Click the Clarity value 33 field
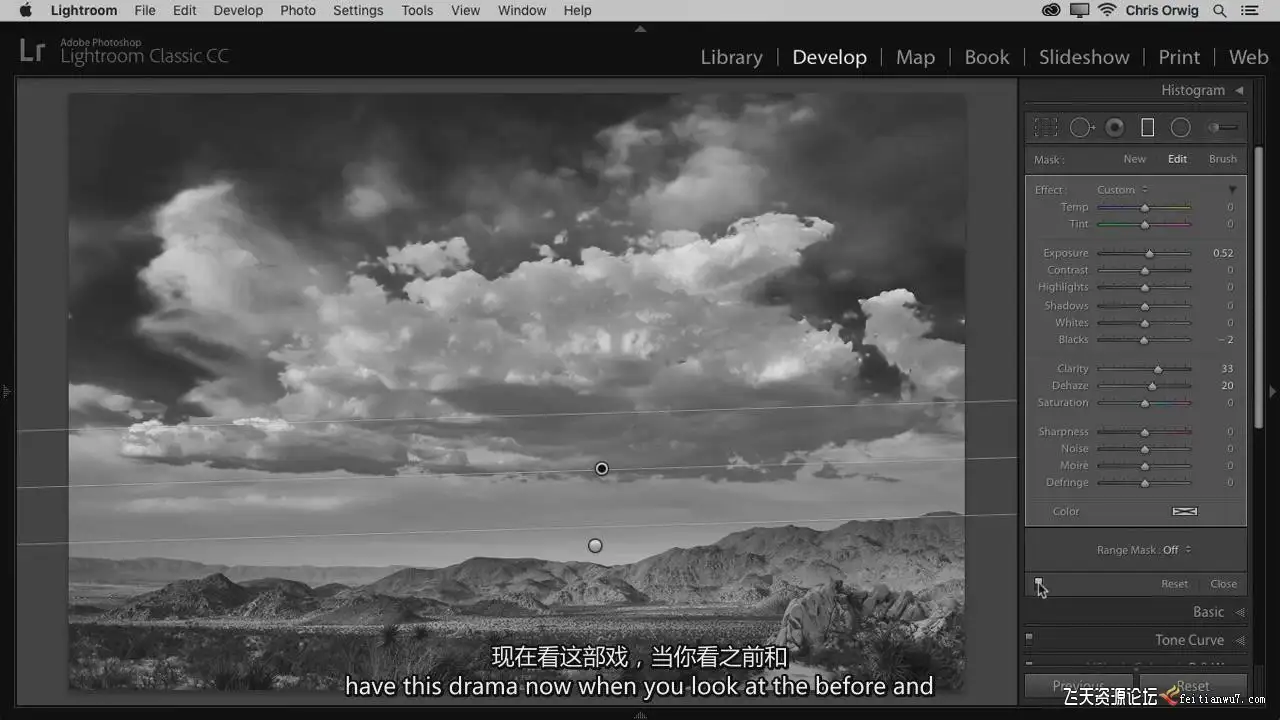1280x720 pixels. 1227,369
